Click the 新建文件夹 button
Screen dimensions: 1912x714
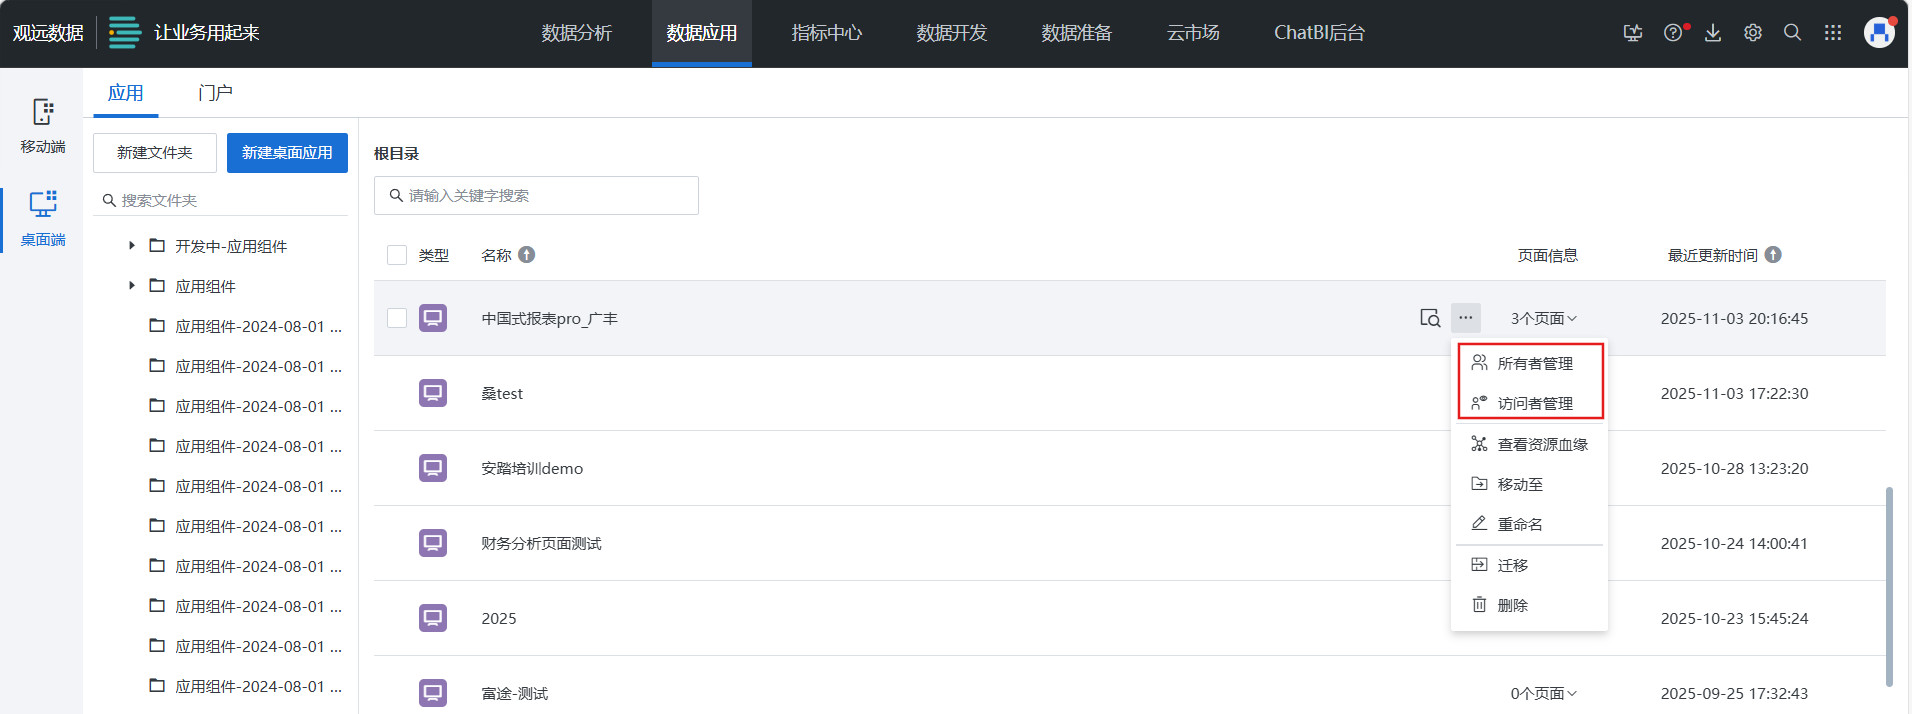[155, 153]
